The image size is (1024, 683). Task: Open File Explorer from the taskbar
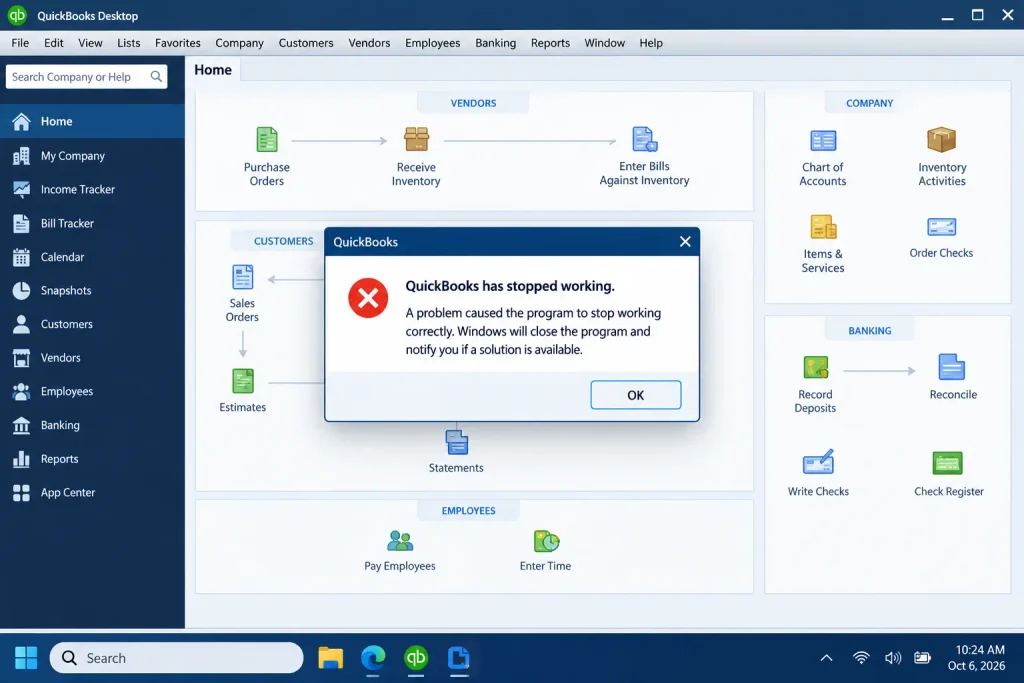[330, 658]
